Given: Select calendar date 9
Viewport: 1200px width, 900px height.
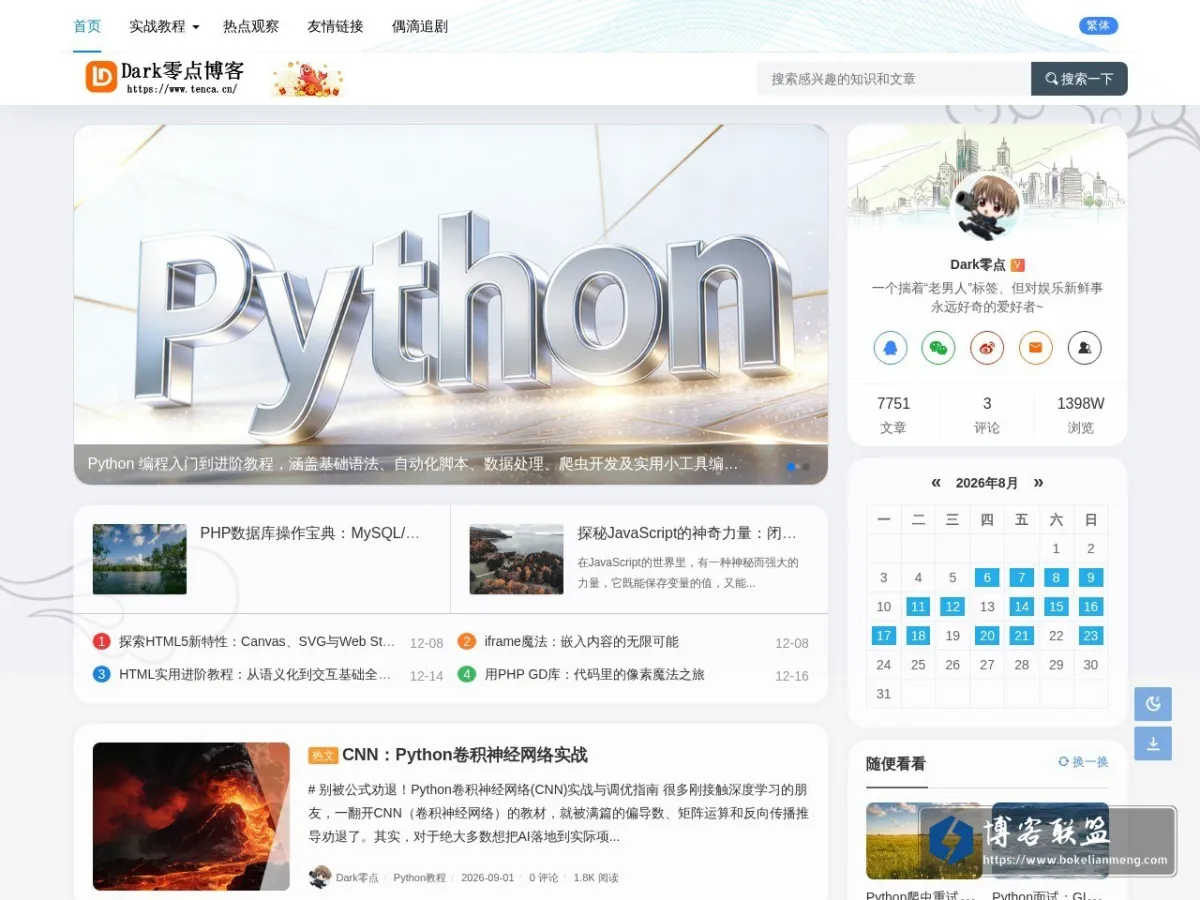Looking at the screenshot, I should (1091, 577).
